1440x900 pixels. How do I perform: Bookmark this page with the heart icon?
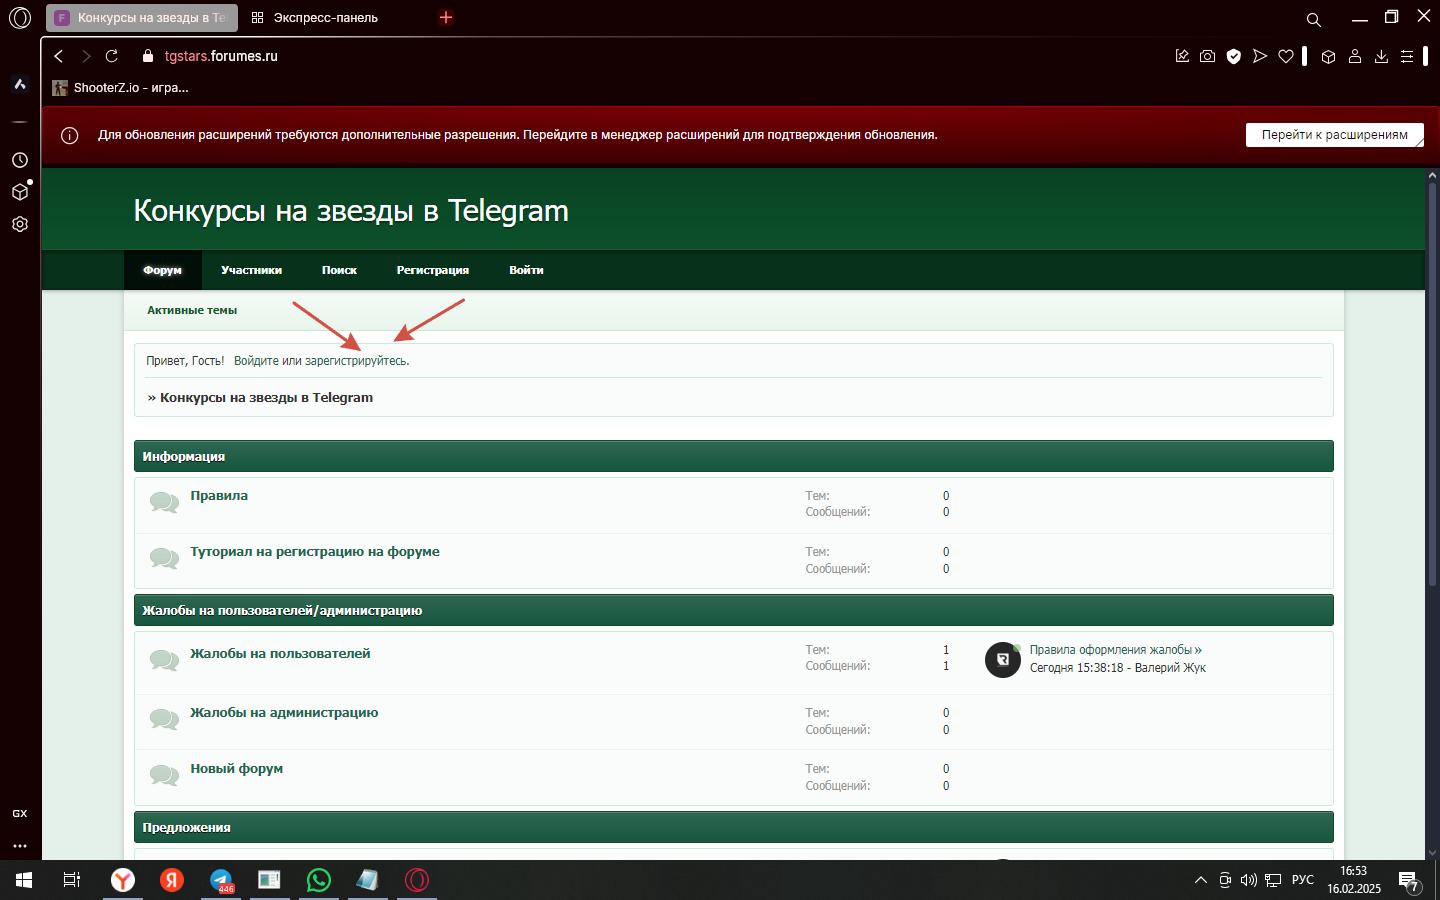click(1286, 56)
